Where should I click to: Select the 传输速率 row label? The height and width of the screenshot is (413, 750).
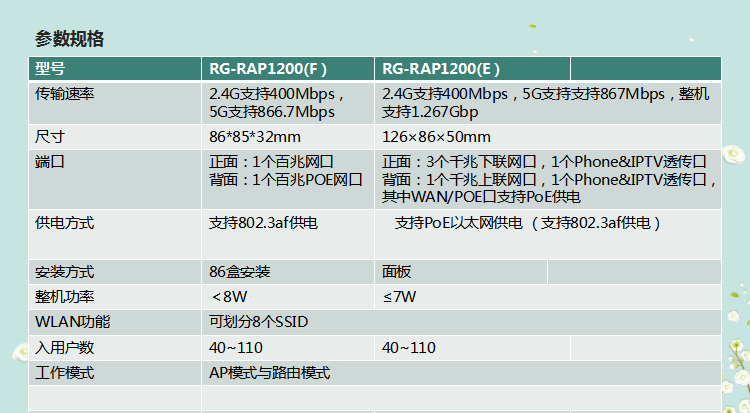tap(65, 94)
